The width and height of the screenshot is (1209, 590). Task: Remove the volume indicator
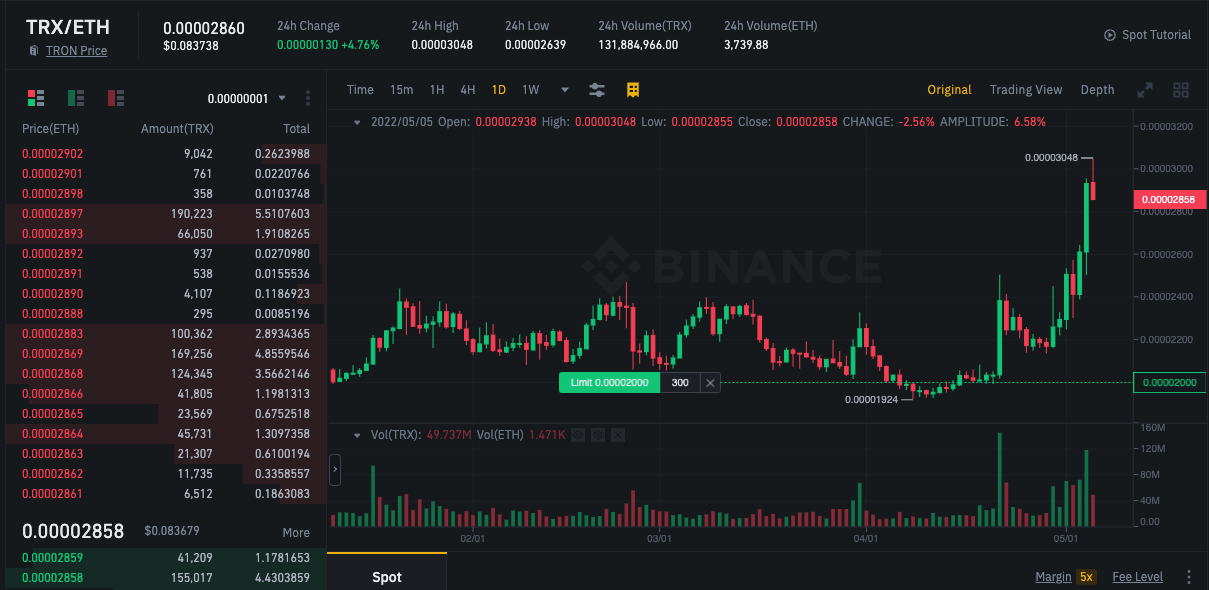click(618, 435)
